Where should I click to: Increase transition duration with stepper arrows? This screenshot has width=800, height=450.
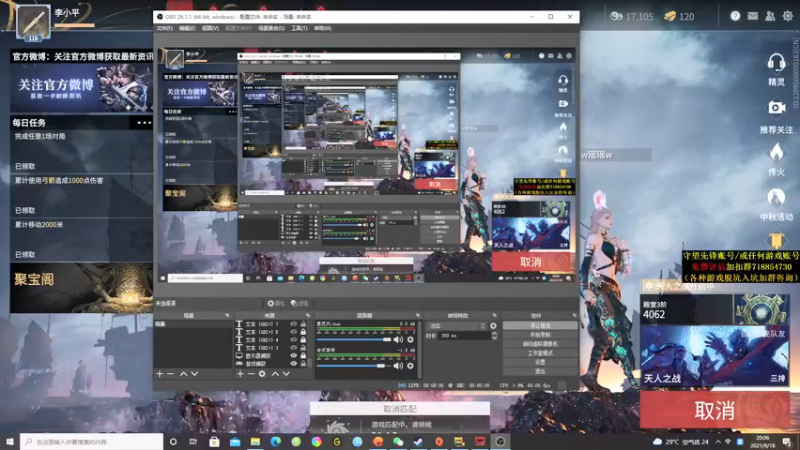494,334
